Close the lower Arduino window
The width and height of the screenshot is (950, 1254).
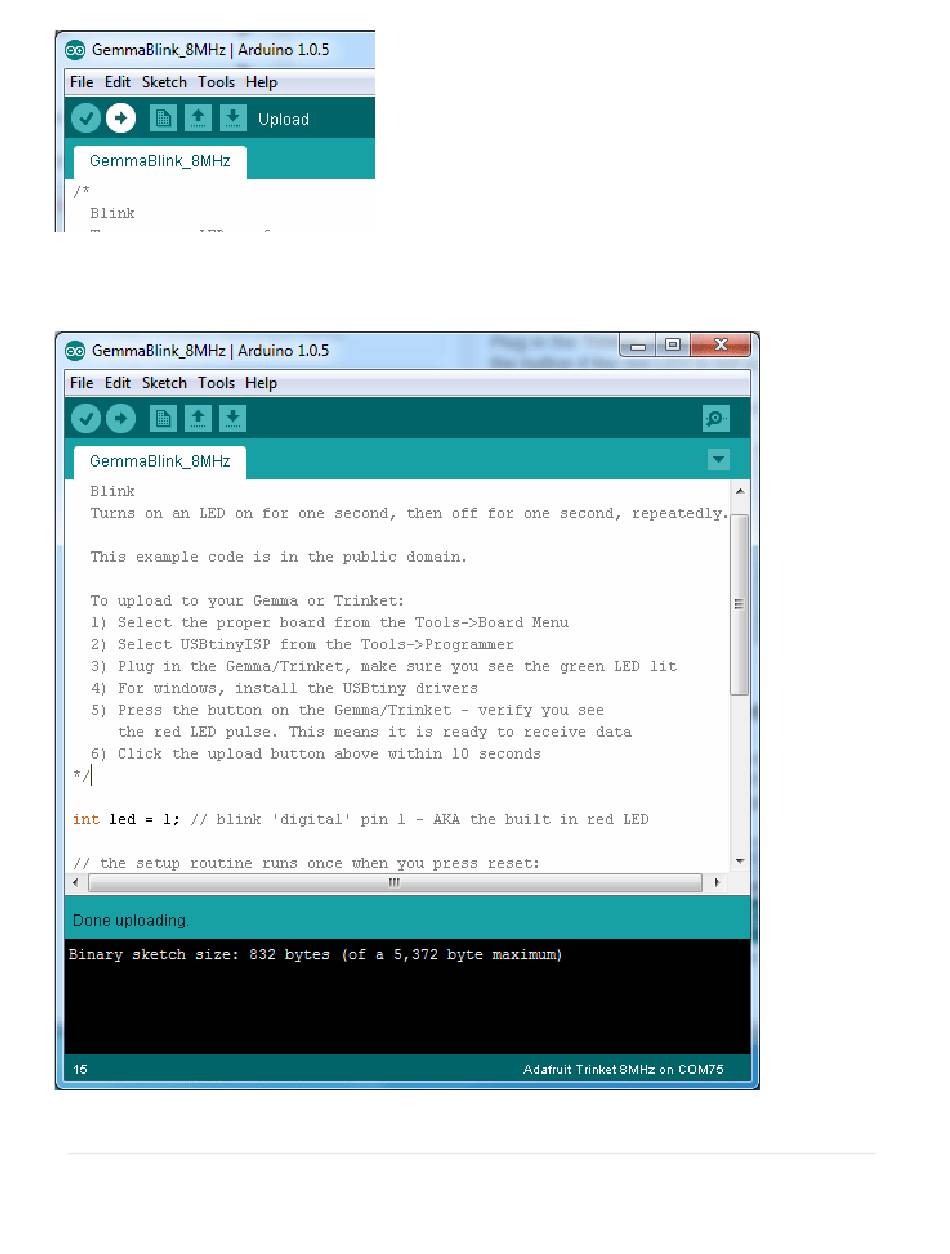[x=721, y=345]
